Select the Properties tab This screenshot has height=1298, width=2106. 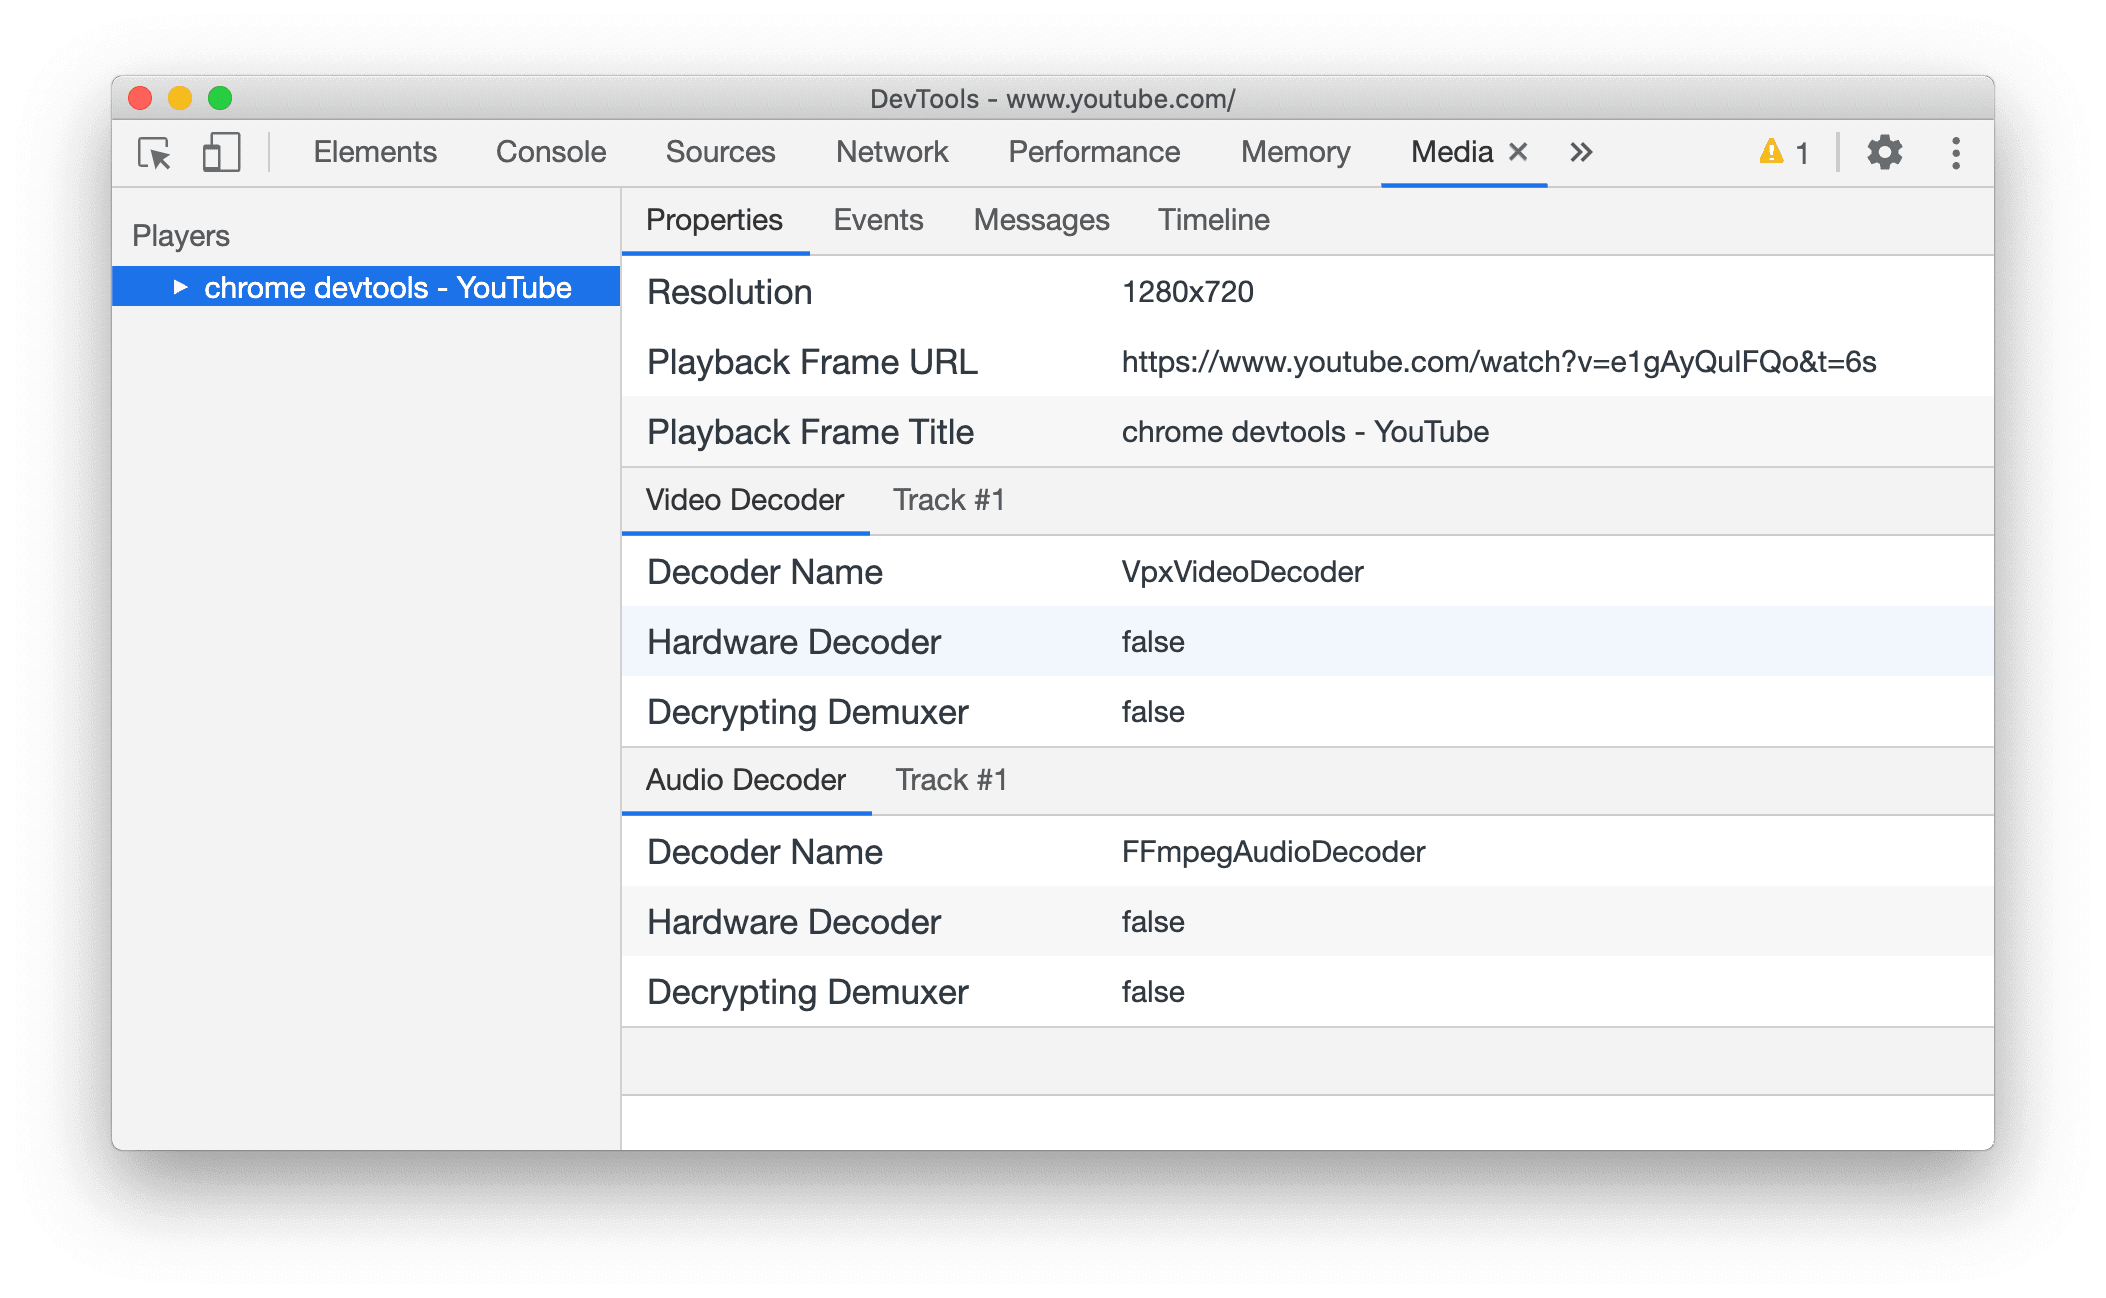click(715, 221)
